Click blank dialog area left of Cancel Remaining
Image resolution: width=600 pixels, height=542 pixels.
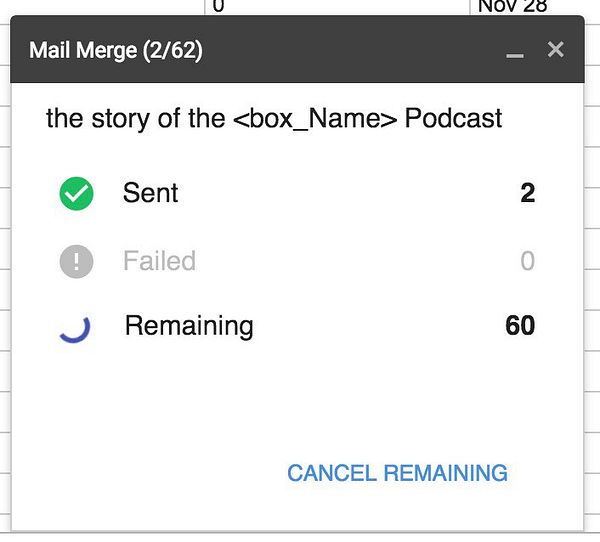[x=150, y=473]
